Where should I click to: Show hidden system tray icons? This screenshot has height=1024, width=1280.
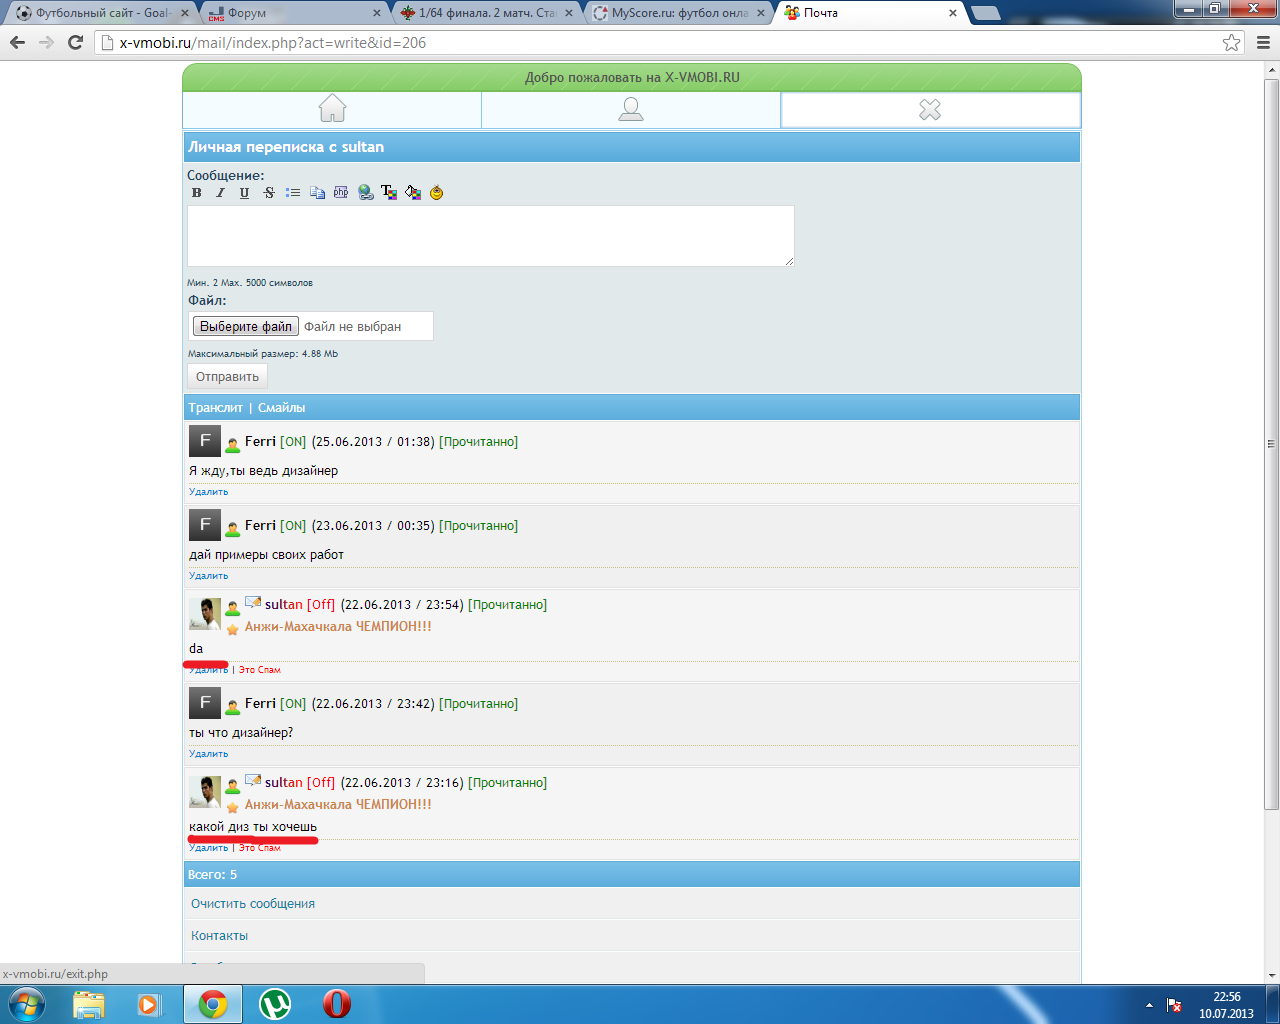click(1149, 1005)
